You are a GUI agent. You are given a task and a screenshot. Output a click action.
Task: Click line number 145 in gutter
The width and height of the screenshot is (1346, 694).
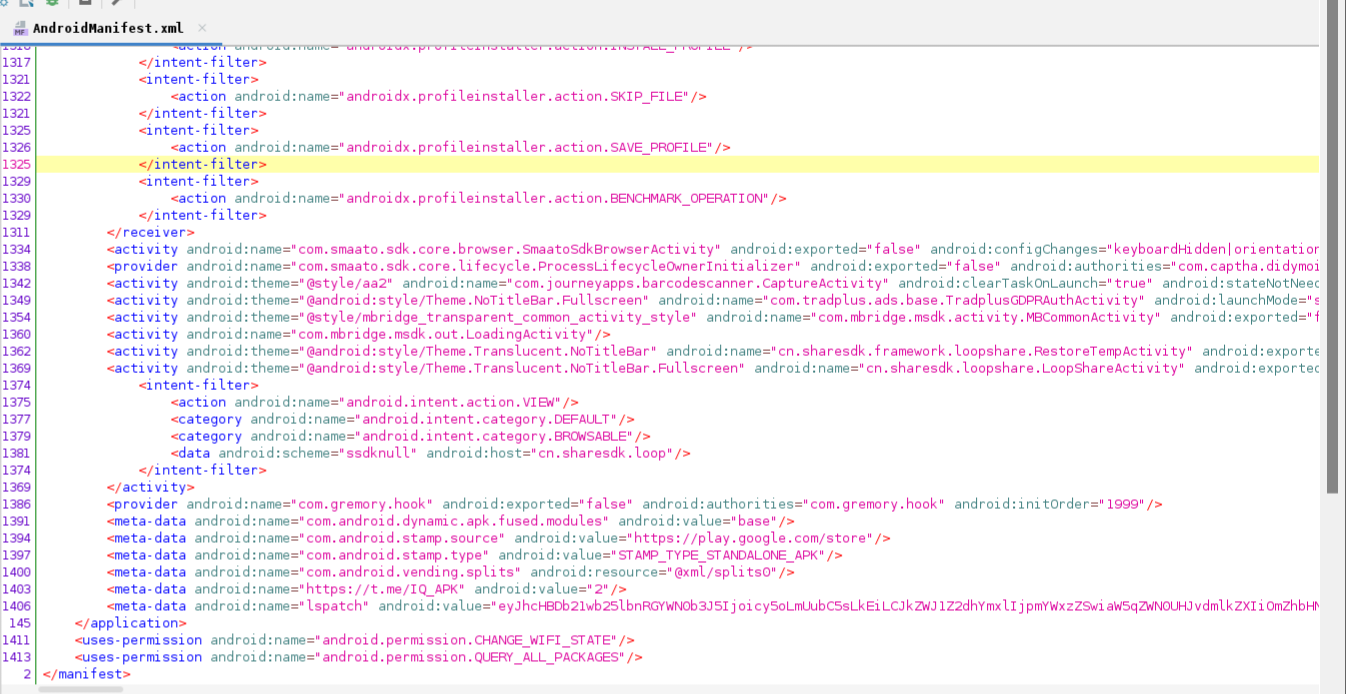click(20, 623)
